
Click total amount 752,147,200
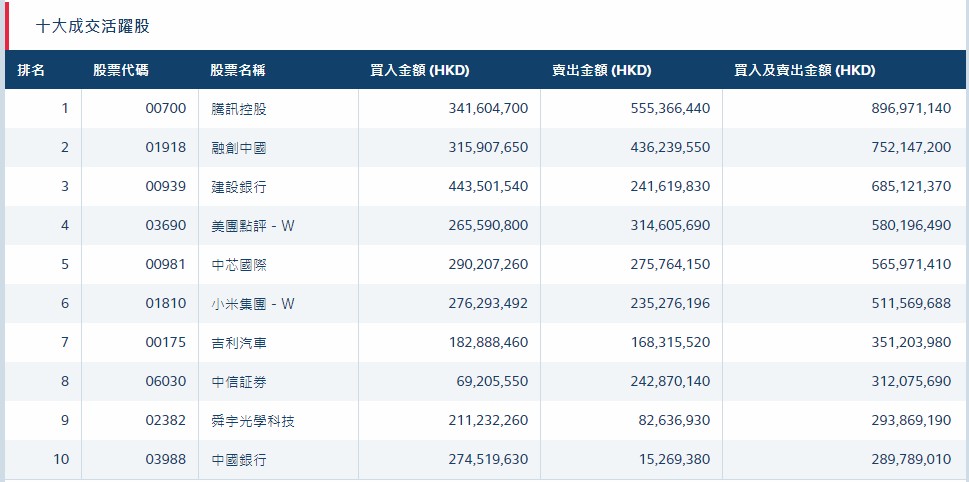pyautogui.click(x=912, y=148)
